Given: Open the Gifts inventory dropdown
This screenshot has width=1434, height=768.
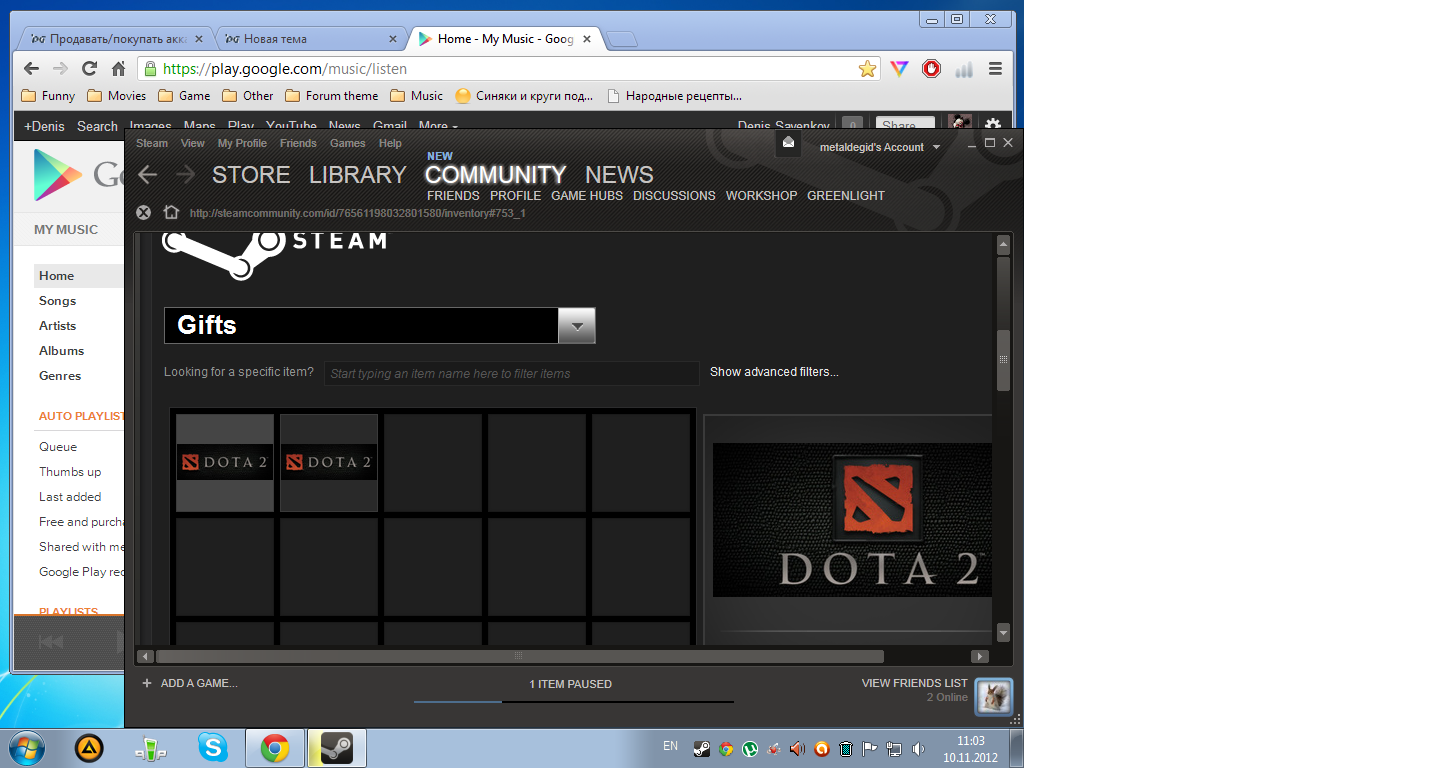Looking at the screenshot, I should [x=577, y=325].
